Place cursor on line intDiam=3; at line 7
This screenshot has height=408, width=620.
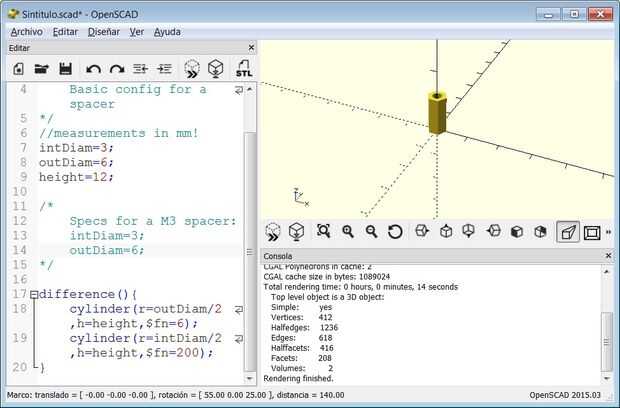tap(76, 148)
